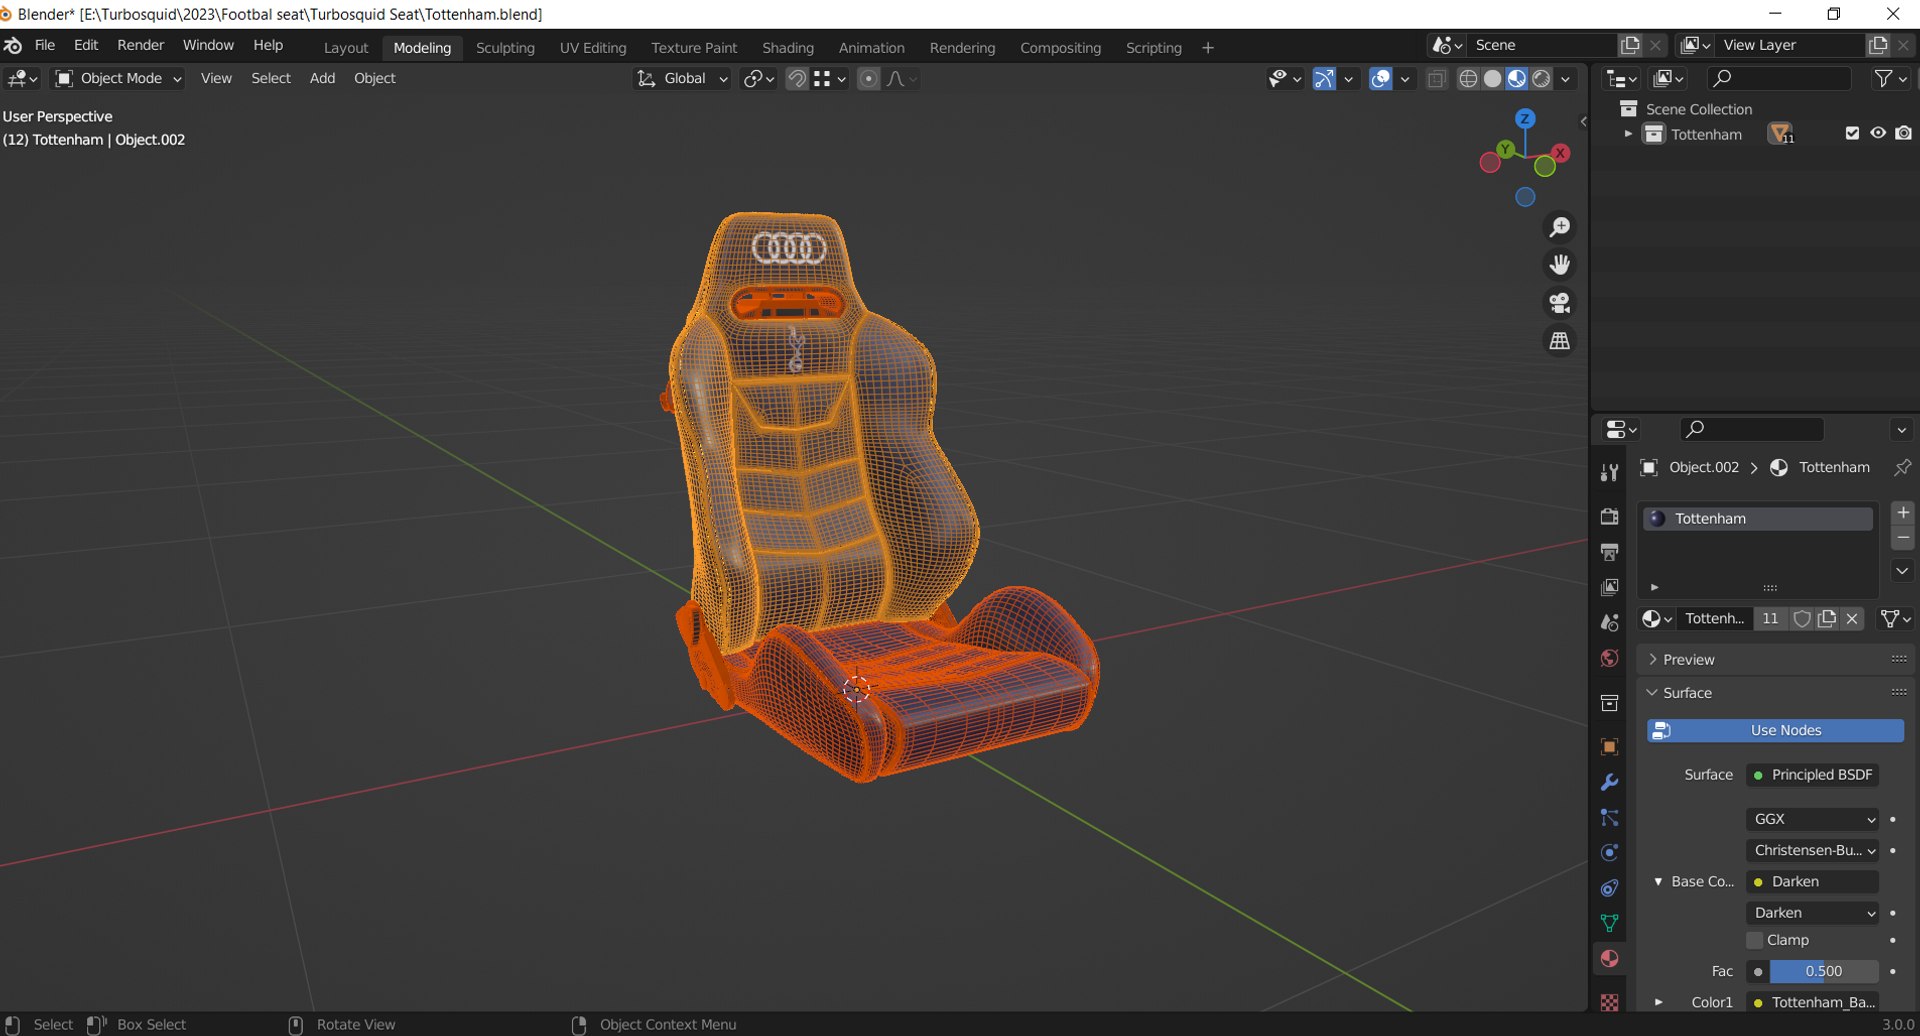Enable the Clamp checkbox
Image resolution: width=1920 pixels, height=1036 pixels.
point(1754,940)
